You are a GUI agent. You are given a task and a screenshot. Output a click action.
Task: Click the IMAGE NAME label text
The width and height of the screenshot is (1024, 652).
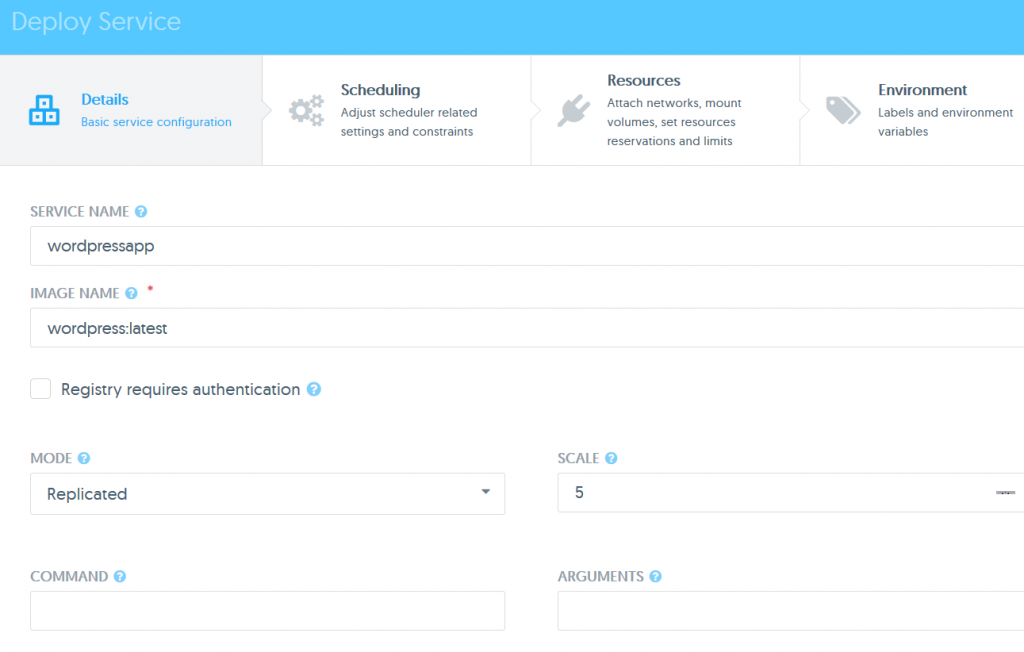pos(74,293)
